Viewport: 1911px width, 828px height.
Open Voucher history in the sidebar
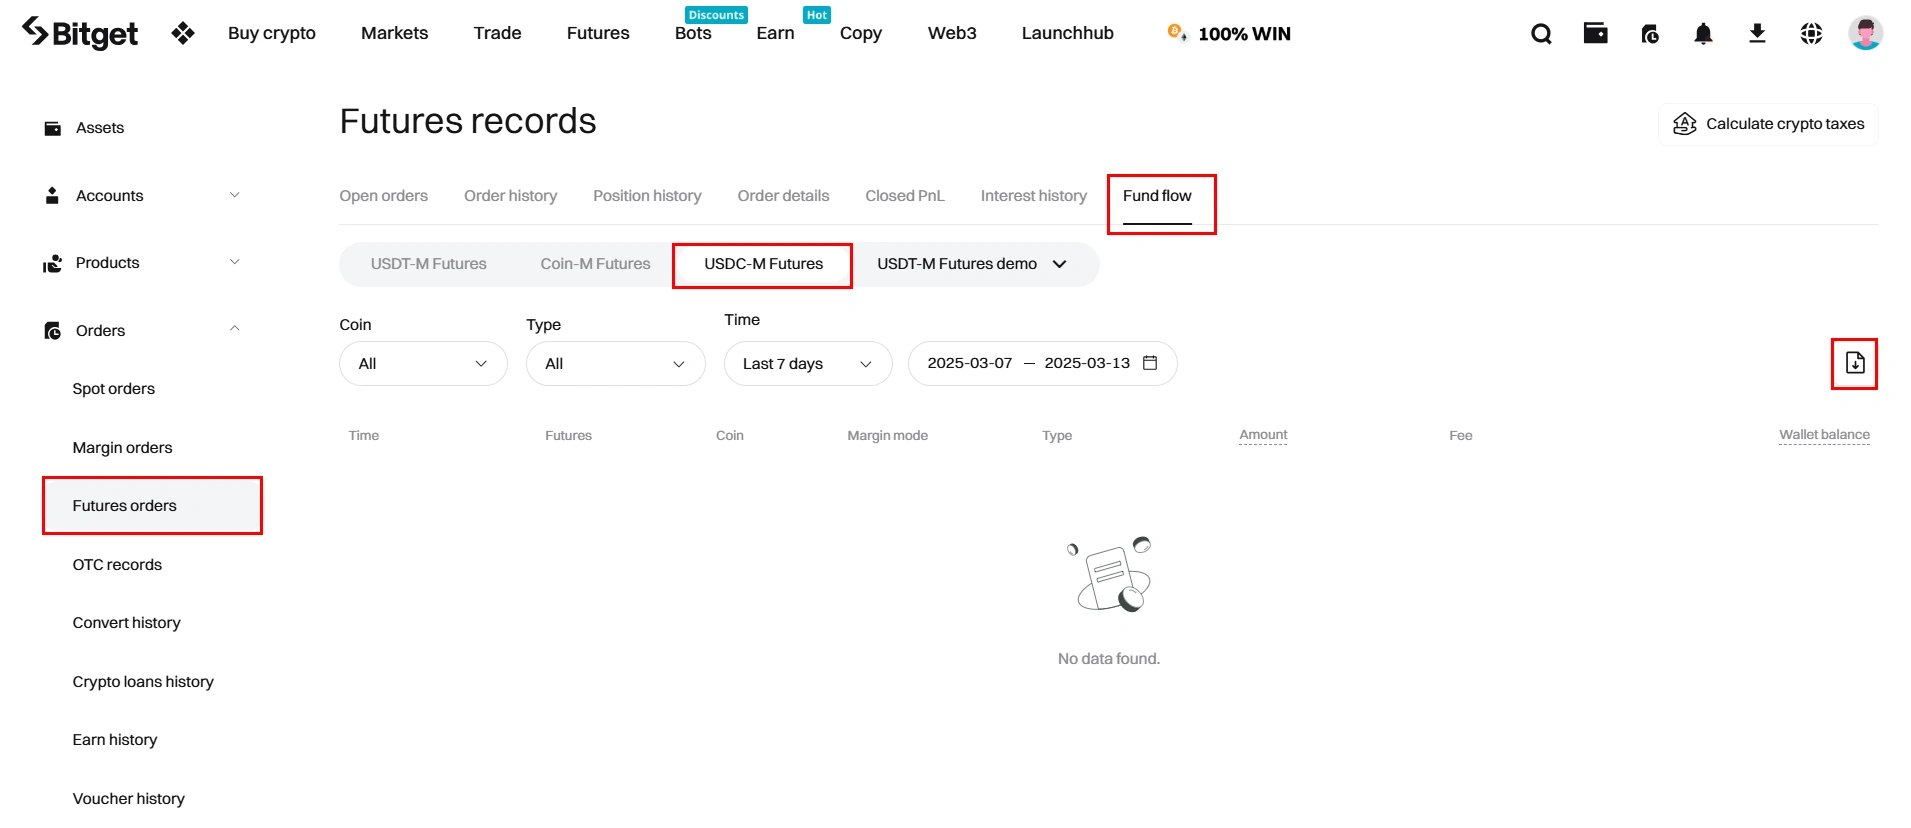tap(128, 799)
